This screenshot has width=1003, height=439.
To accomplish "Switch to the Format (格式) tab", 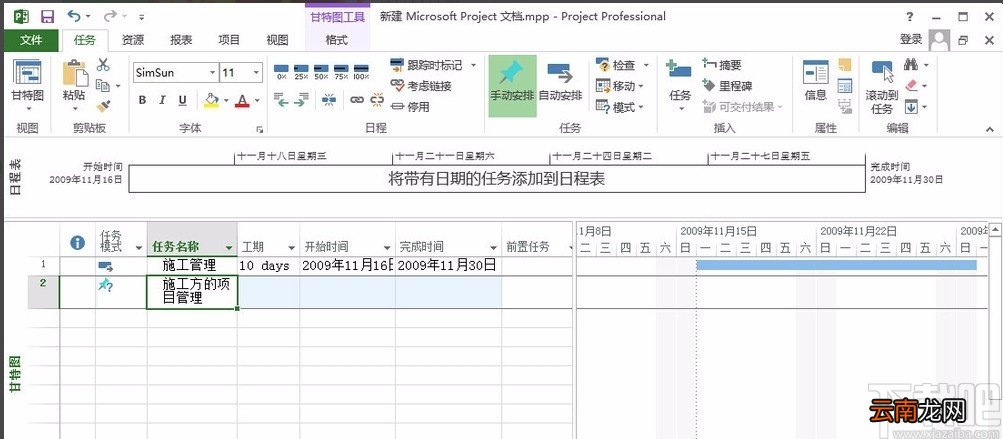I will coord(336,40).
